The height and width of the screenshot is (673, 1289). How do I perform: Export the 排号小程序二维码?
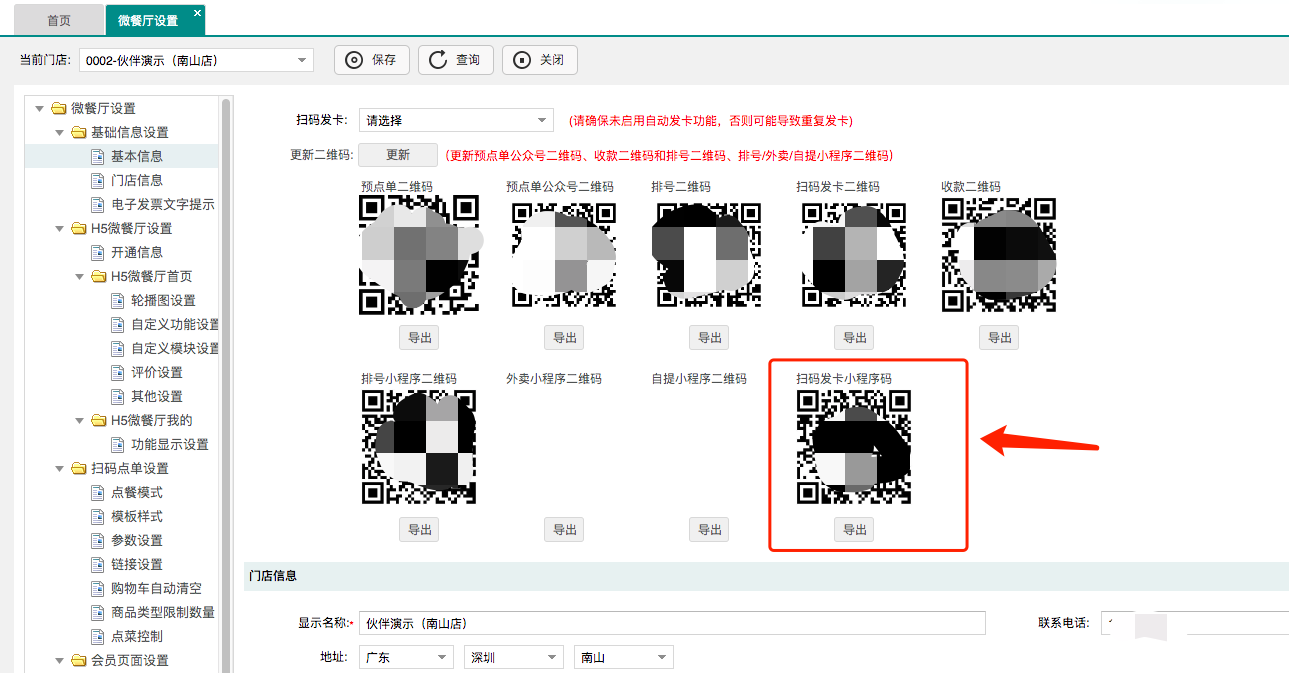point(419,529)
